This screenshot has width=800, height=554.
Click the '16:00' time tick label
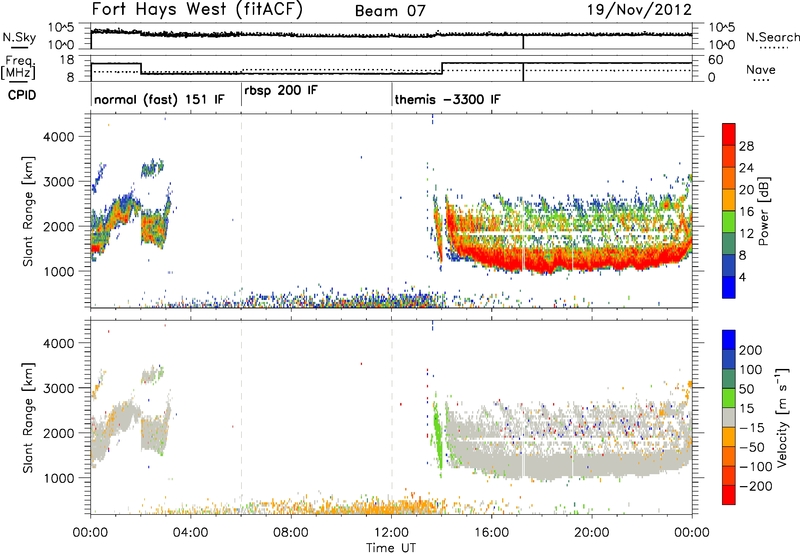click(x=492, y=533)
